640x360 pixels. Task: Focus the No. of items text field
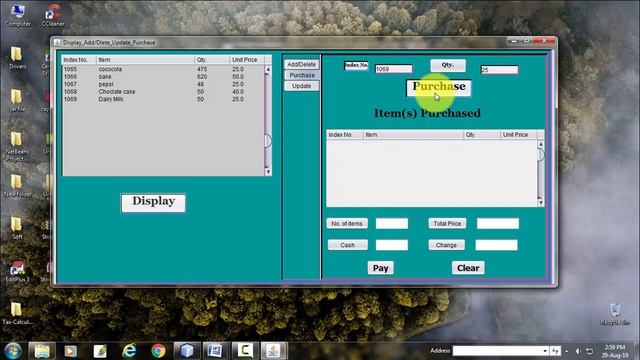[x=391, y=223]
